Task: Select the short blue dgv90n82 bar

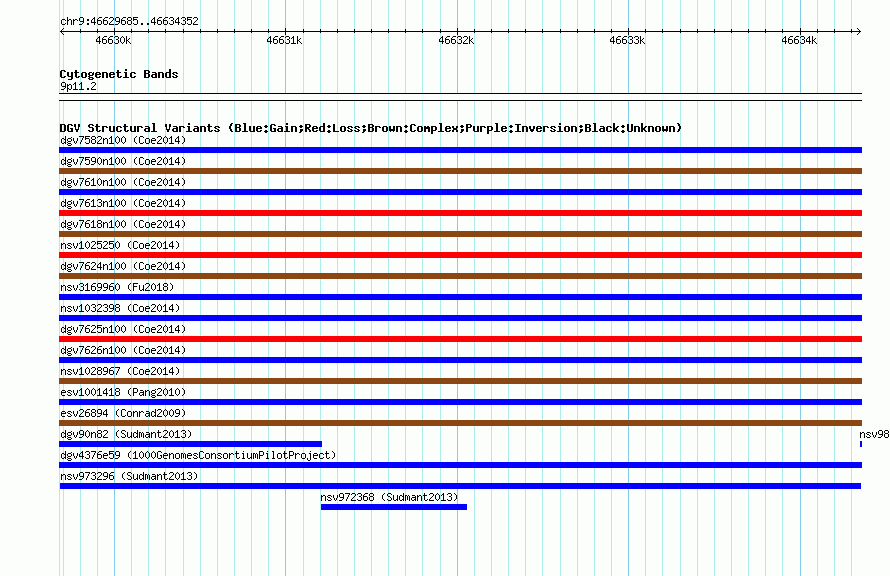Action: point(191,444)
